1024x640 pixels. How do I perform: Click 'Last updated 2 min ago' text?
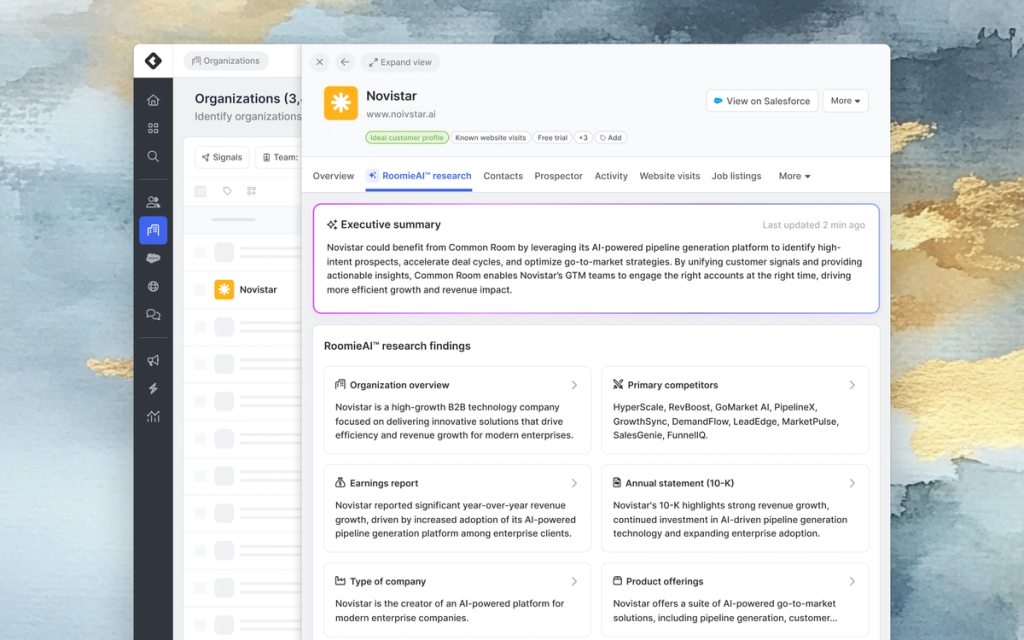814,225
